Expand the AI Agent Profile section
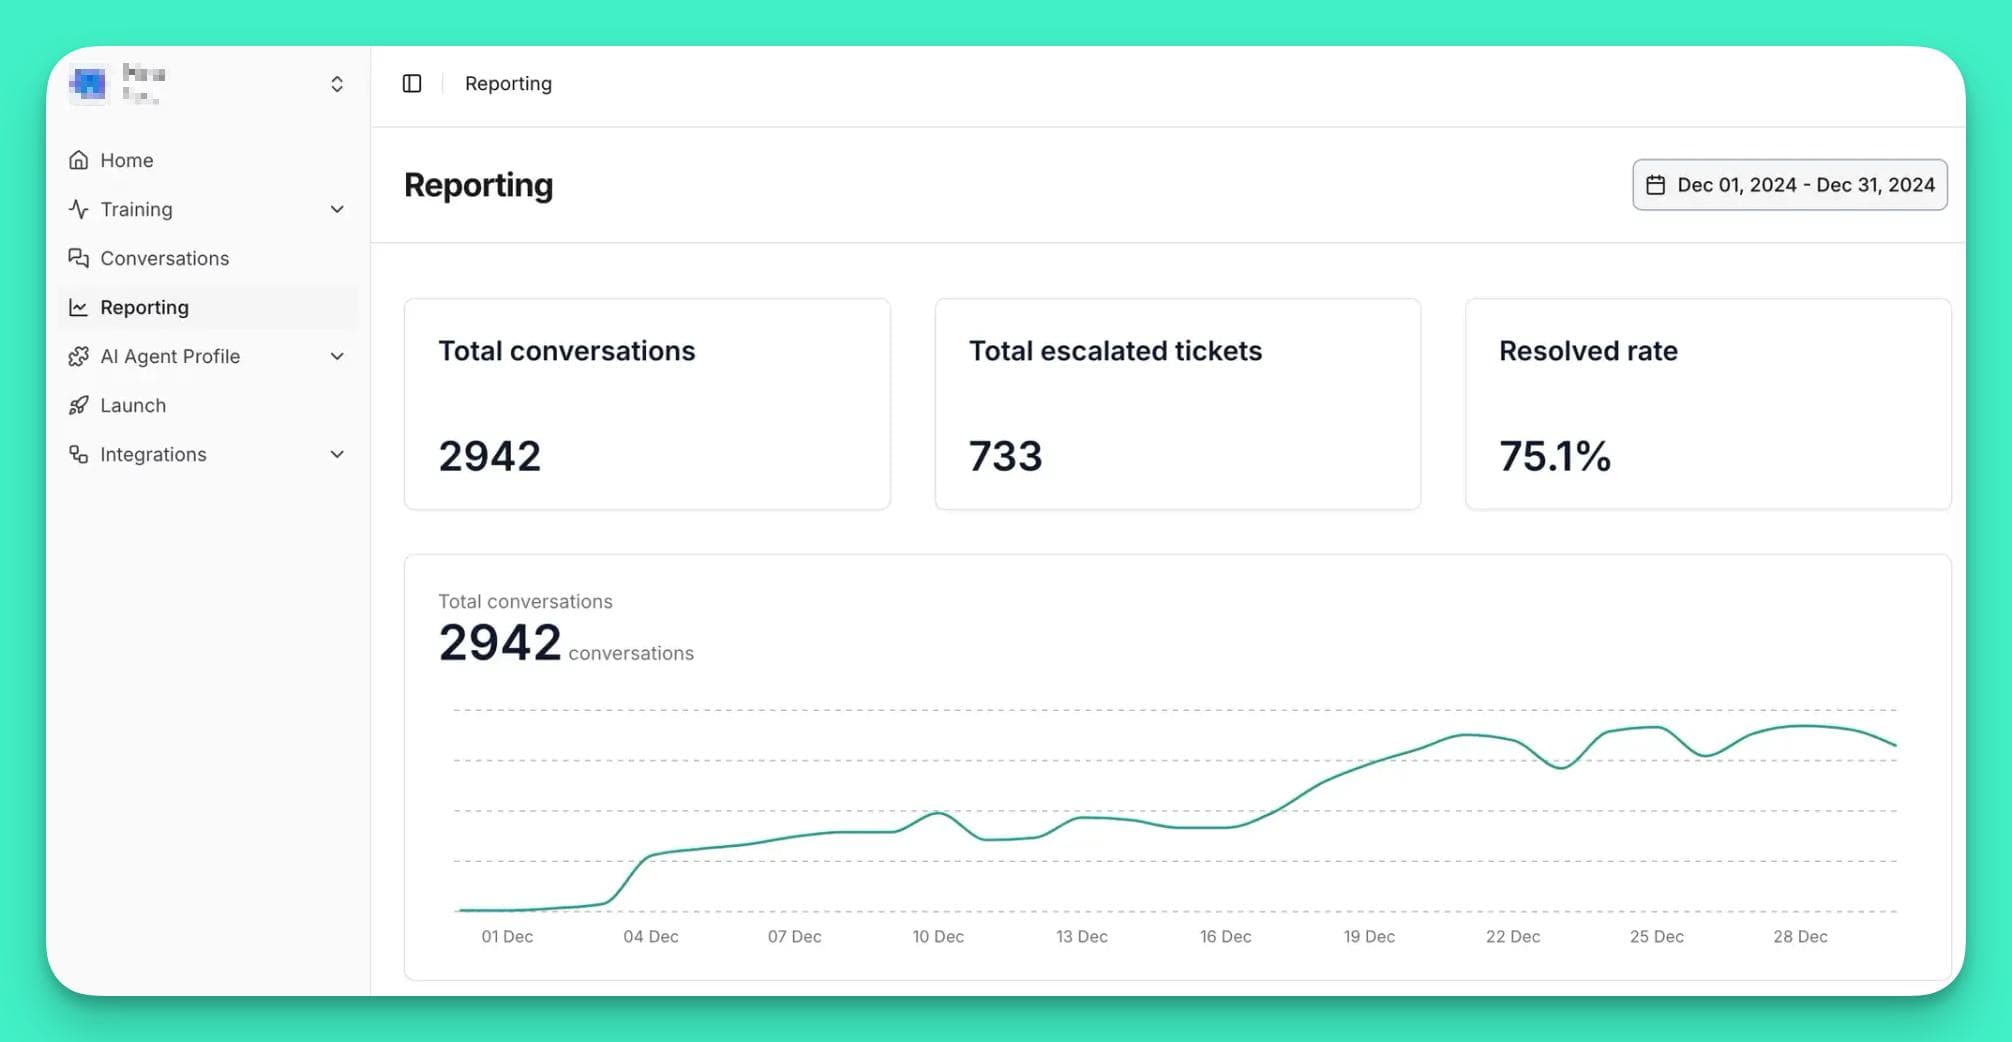2012x1042 pixels. [x=336, y=356]
